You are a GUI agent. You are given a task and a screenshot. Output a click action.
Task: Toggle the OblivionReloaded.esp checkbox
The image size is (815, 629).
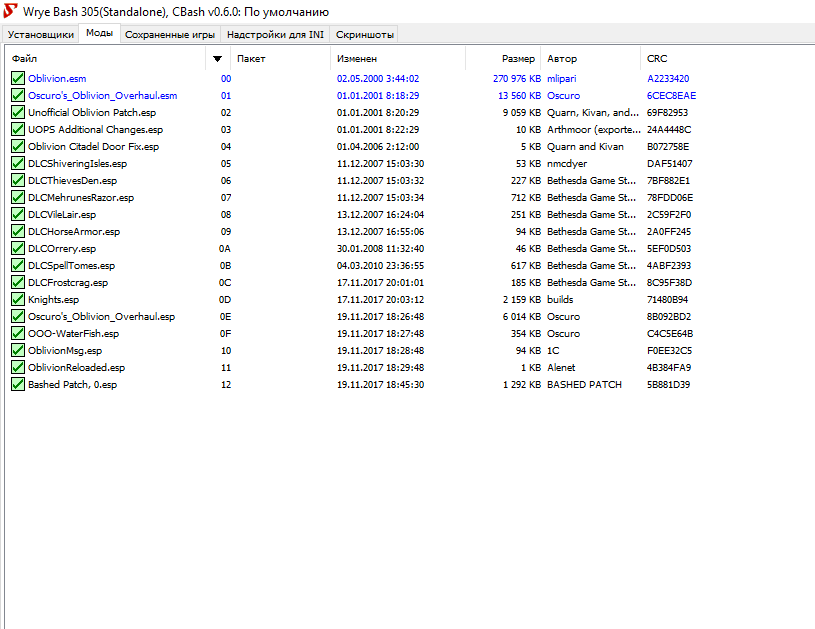click(x=18, y=367)
